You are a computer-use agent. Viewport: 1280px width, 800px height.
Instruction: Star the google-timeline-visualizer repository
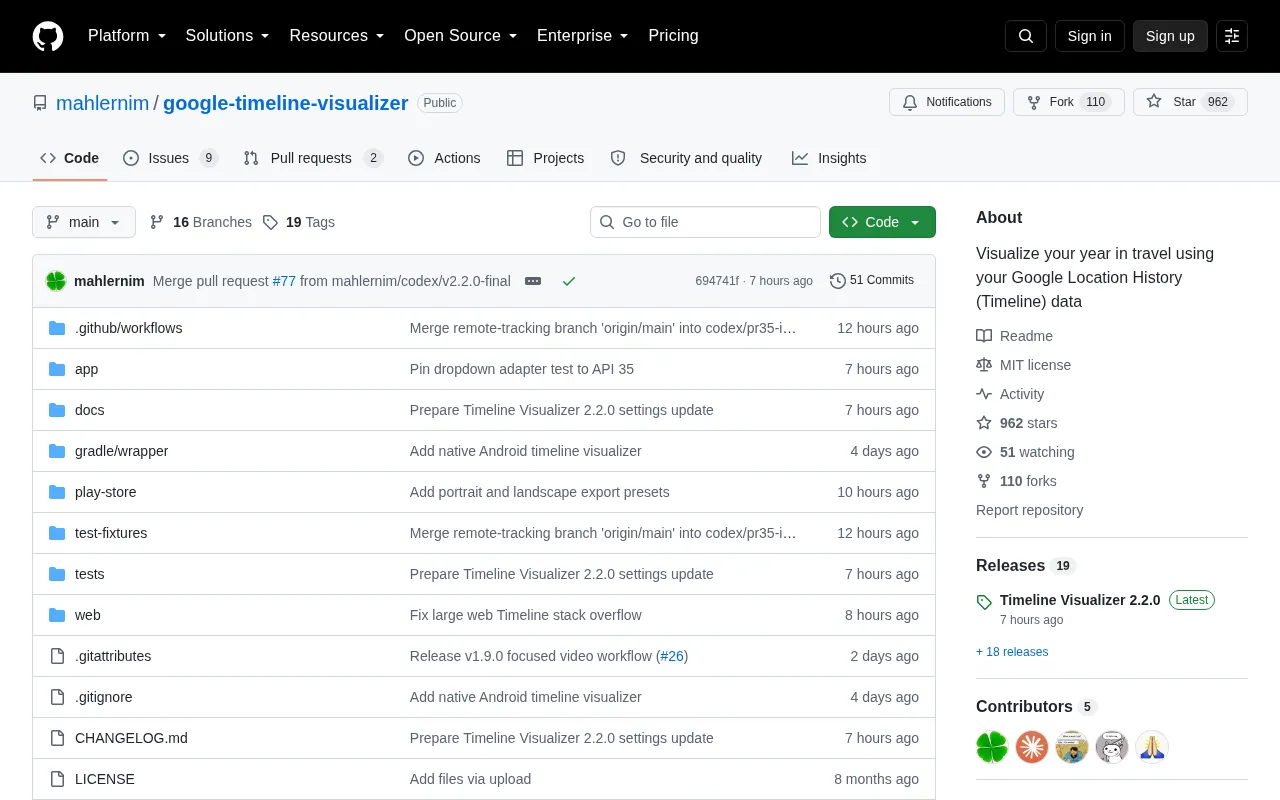[x=1190, y=102]
